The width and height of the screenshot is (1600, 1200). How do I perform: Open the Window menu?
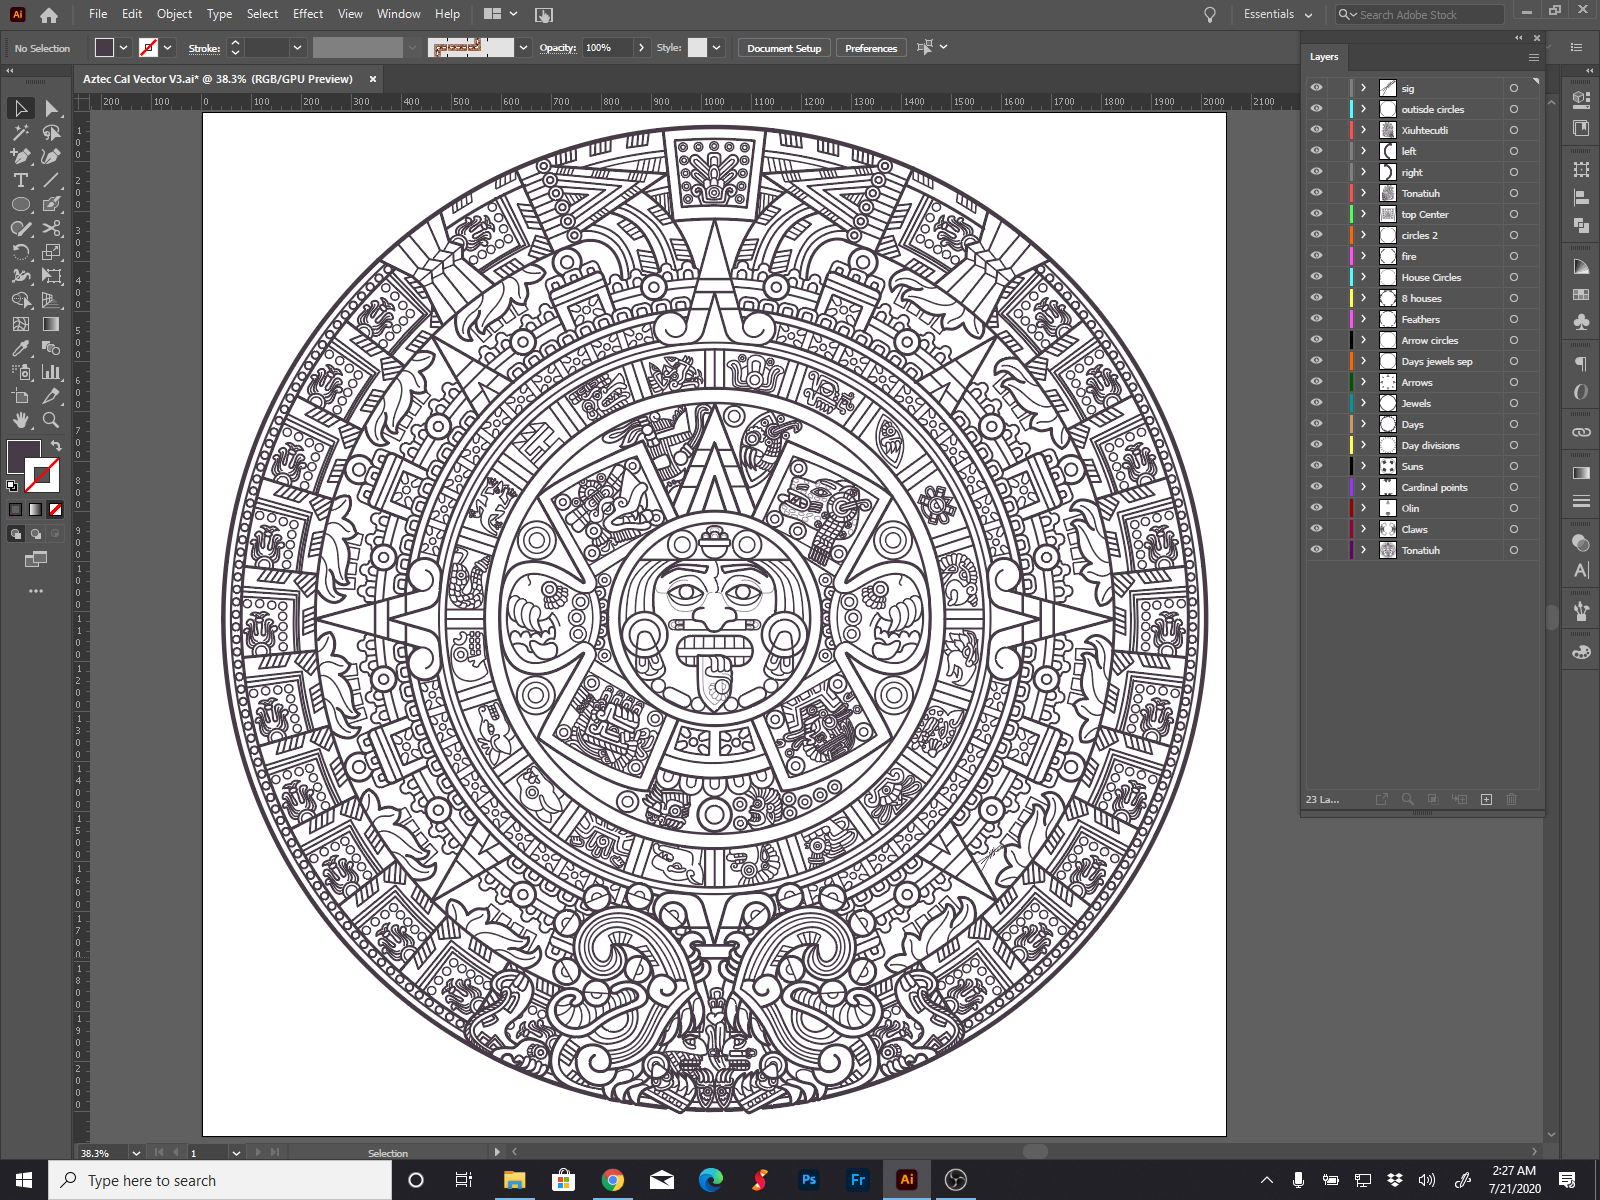pos(399,14)
